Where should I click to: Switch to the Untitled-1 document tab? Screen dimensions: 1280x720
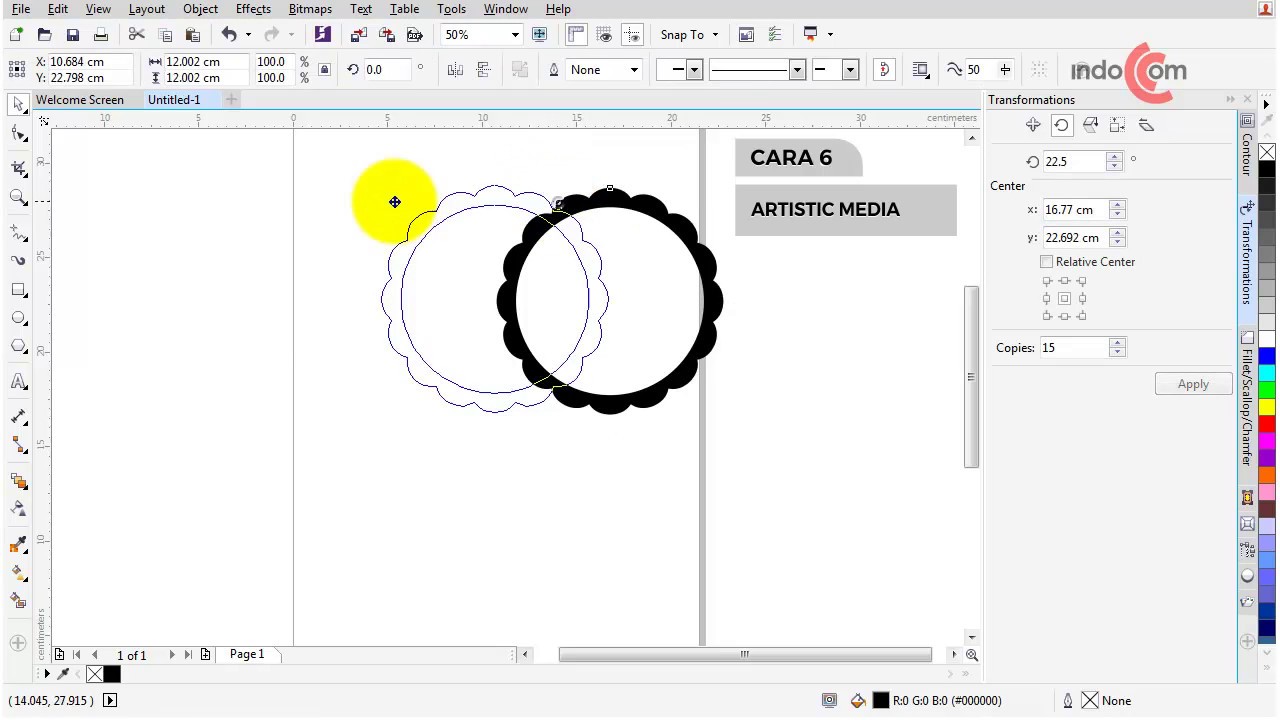(x=174, y=99)
